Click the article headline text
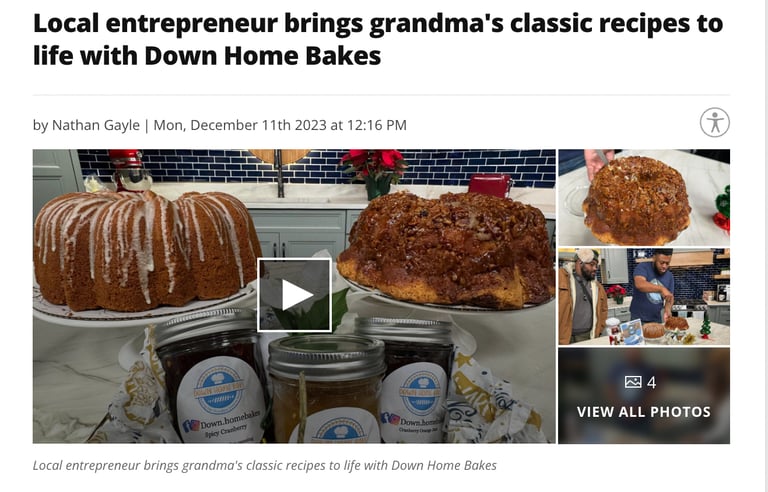The image size is (768, 492). coord(378,39)
